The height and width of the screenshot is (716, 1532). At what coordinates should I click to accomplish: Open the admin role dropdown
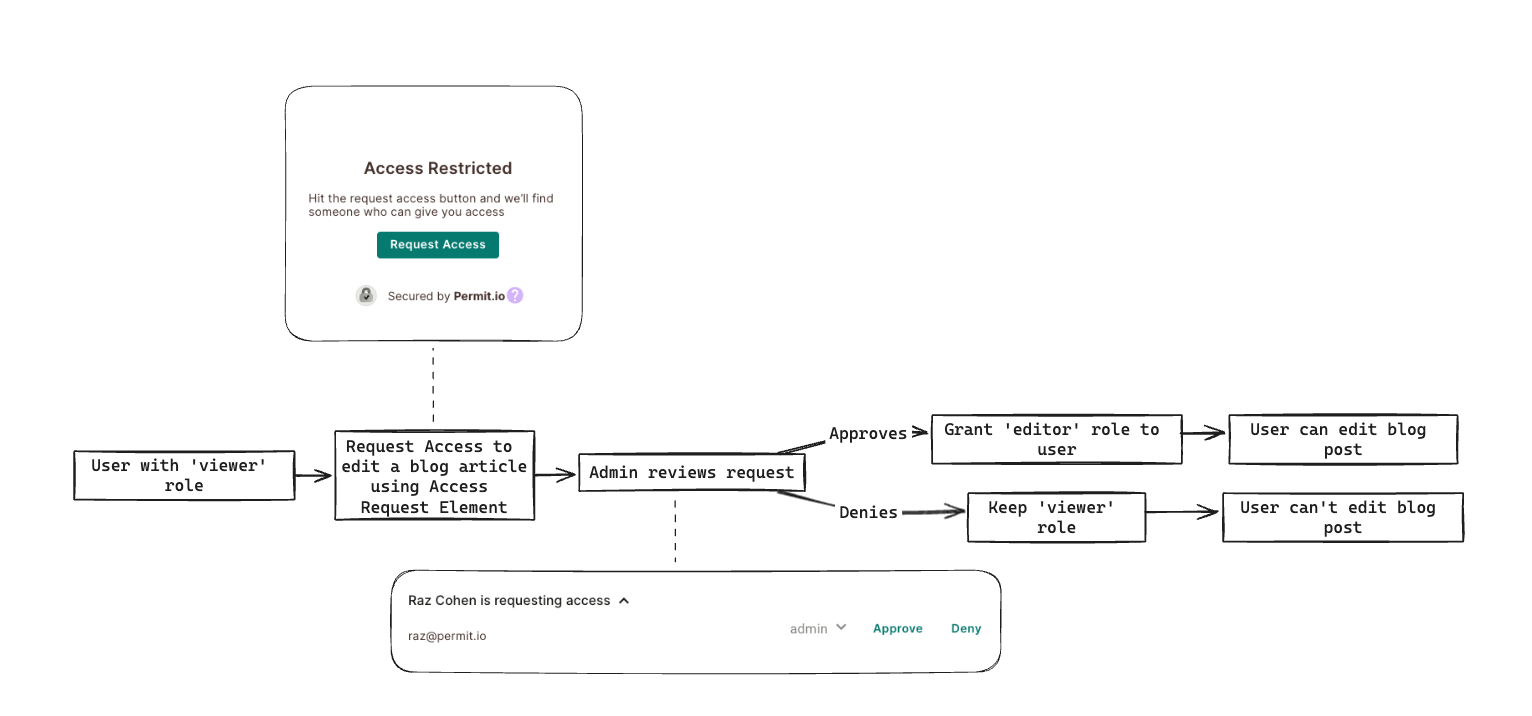(x=818, y=628)
